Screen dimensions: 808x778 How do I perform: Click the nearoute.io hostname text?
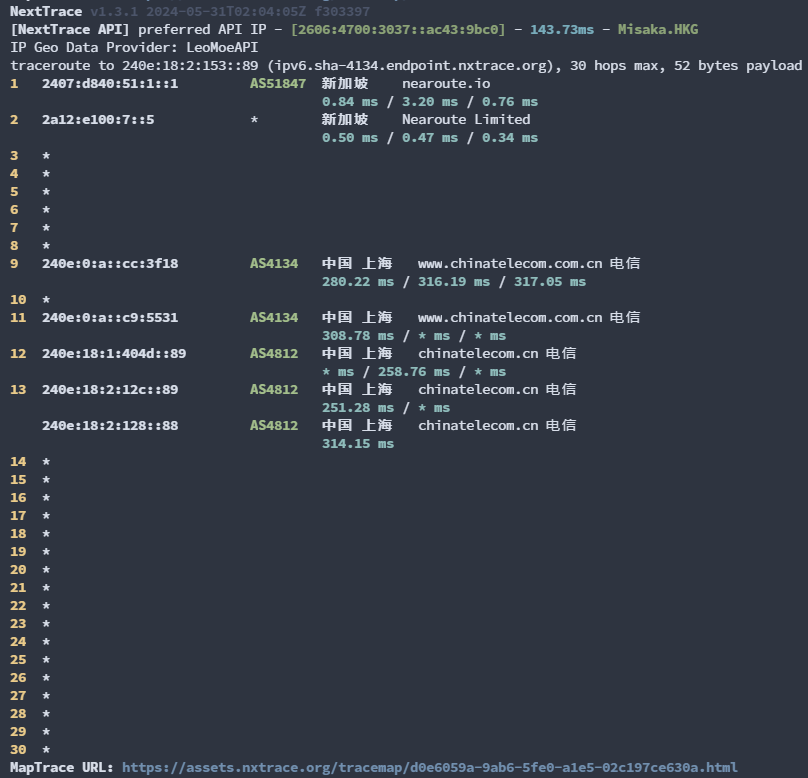[446, 83]
